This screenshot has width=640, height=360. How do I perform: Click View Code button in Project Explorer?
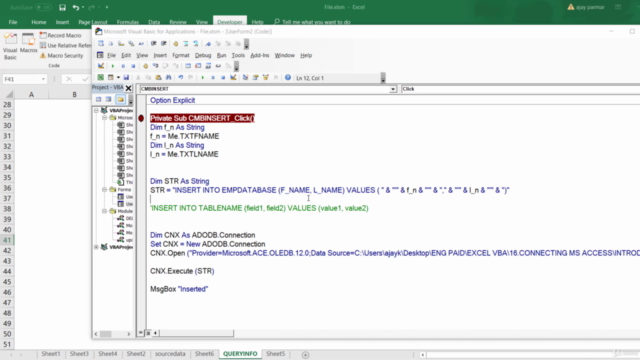click(98, 99)
